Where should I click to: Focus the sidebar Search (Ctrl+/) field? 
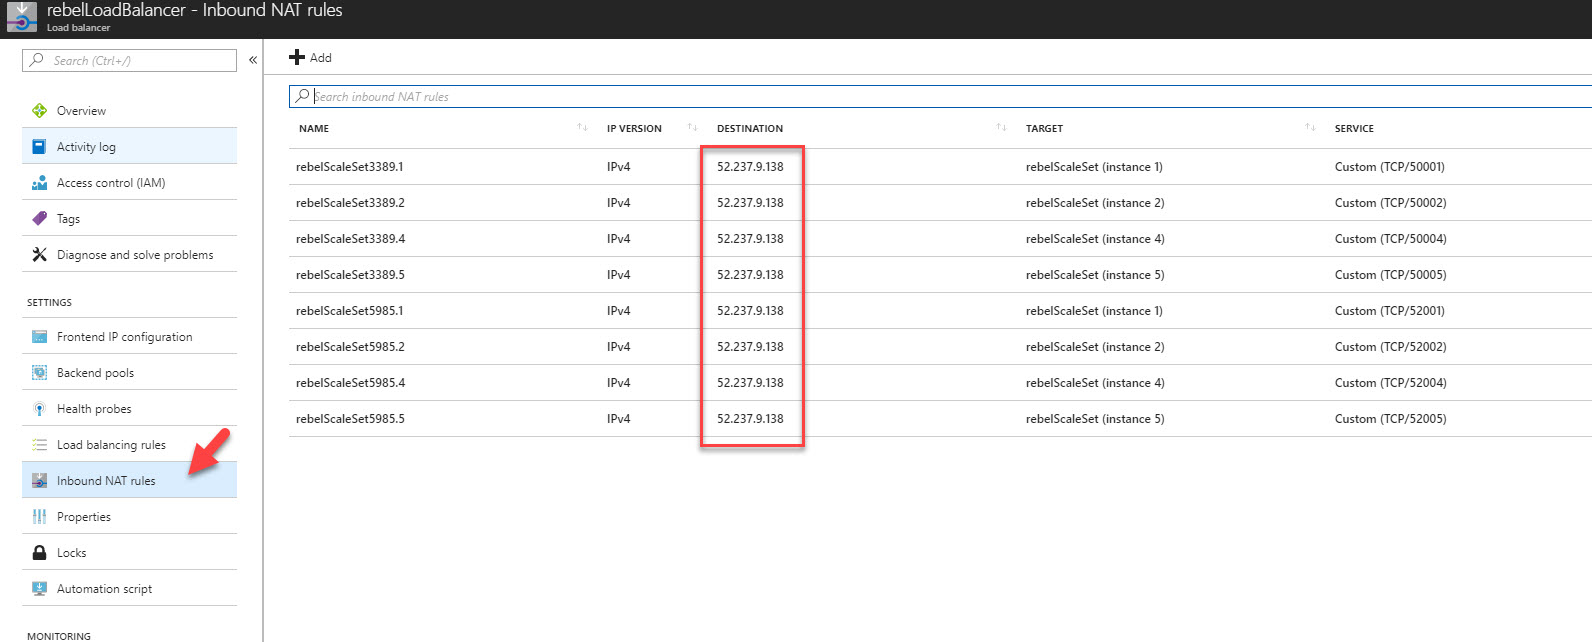tap(129, 60)
